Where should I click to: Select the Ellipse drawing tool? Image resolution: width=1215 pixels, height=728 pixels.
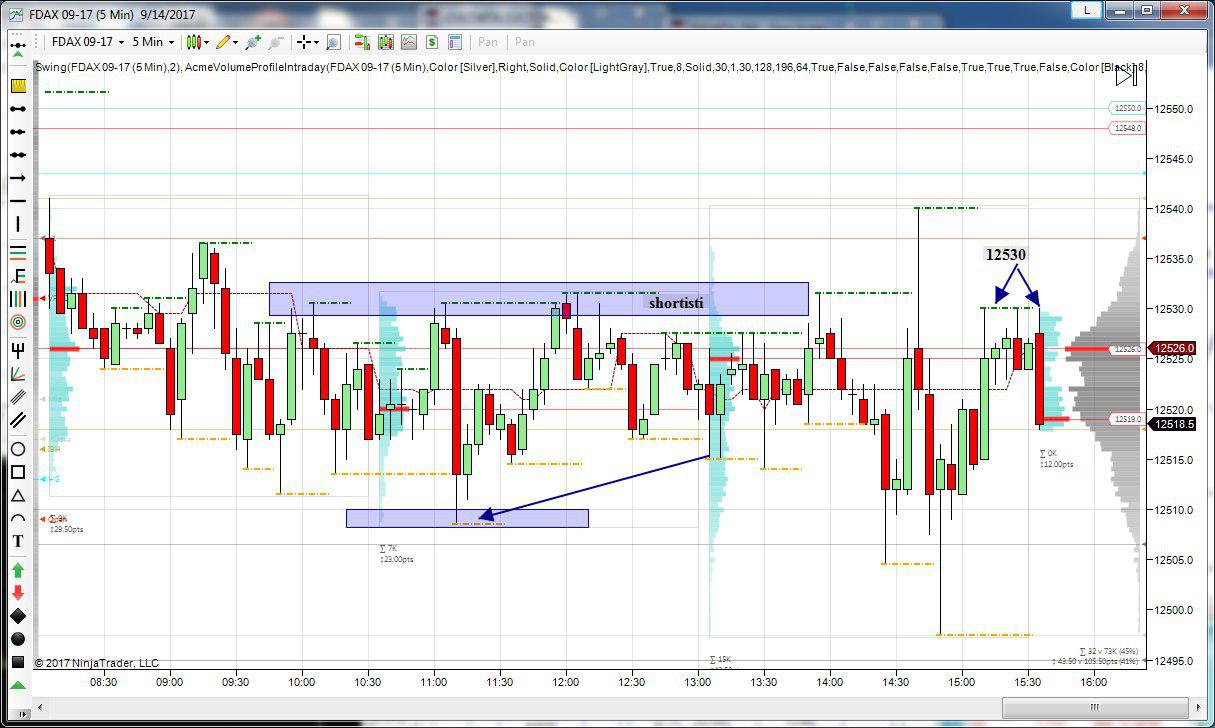pyautogui.click(x=17, y=449)
